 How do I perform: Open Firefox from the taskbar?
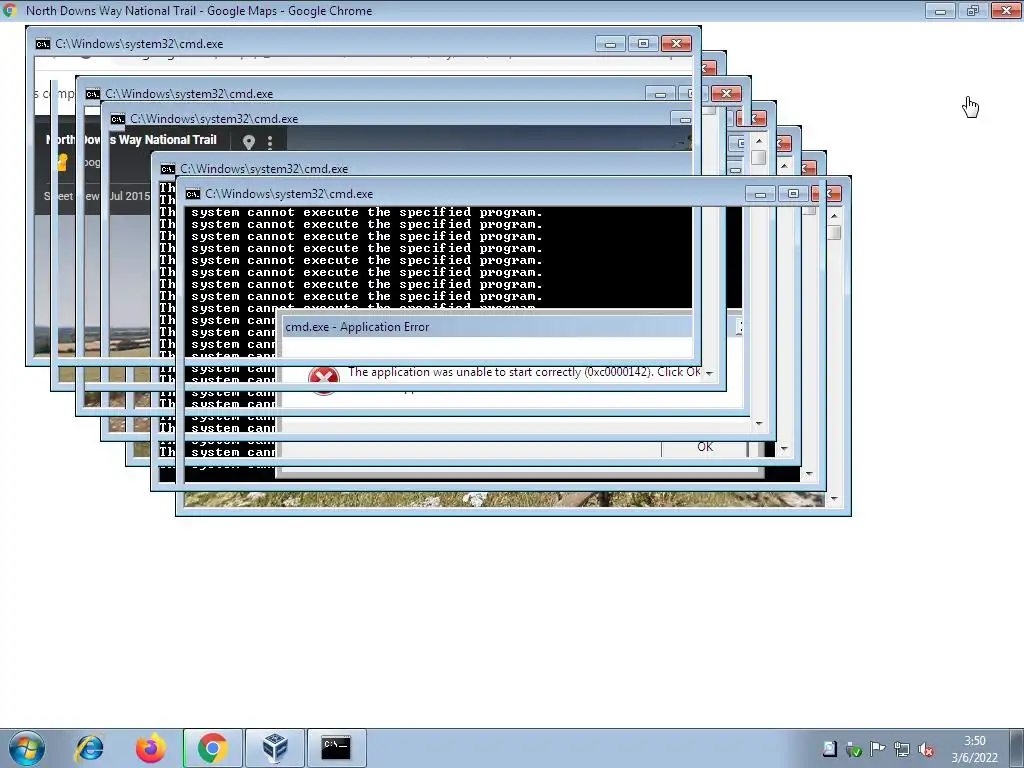click(150, 748)
